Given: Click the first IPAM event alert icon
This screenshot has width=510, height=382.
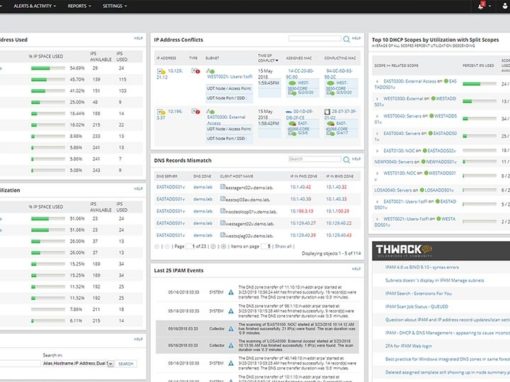Looking at the screenshot, I should point(231,292).
